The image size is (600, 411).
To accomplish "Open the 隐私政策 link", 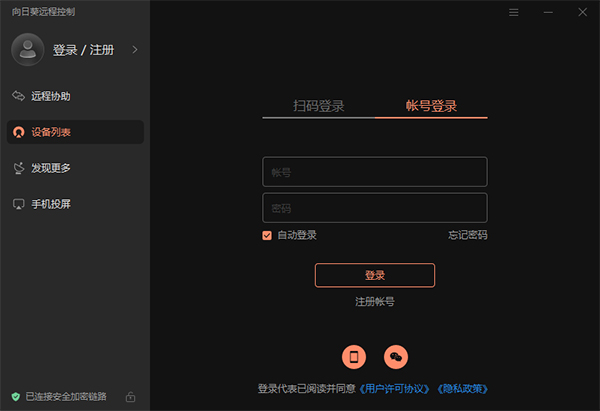I will point(462,389).
